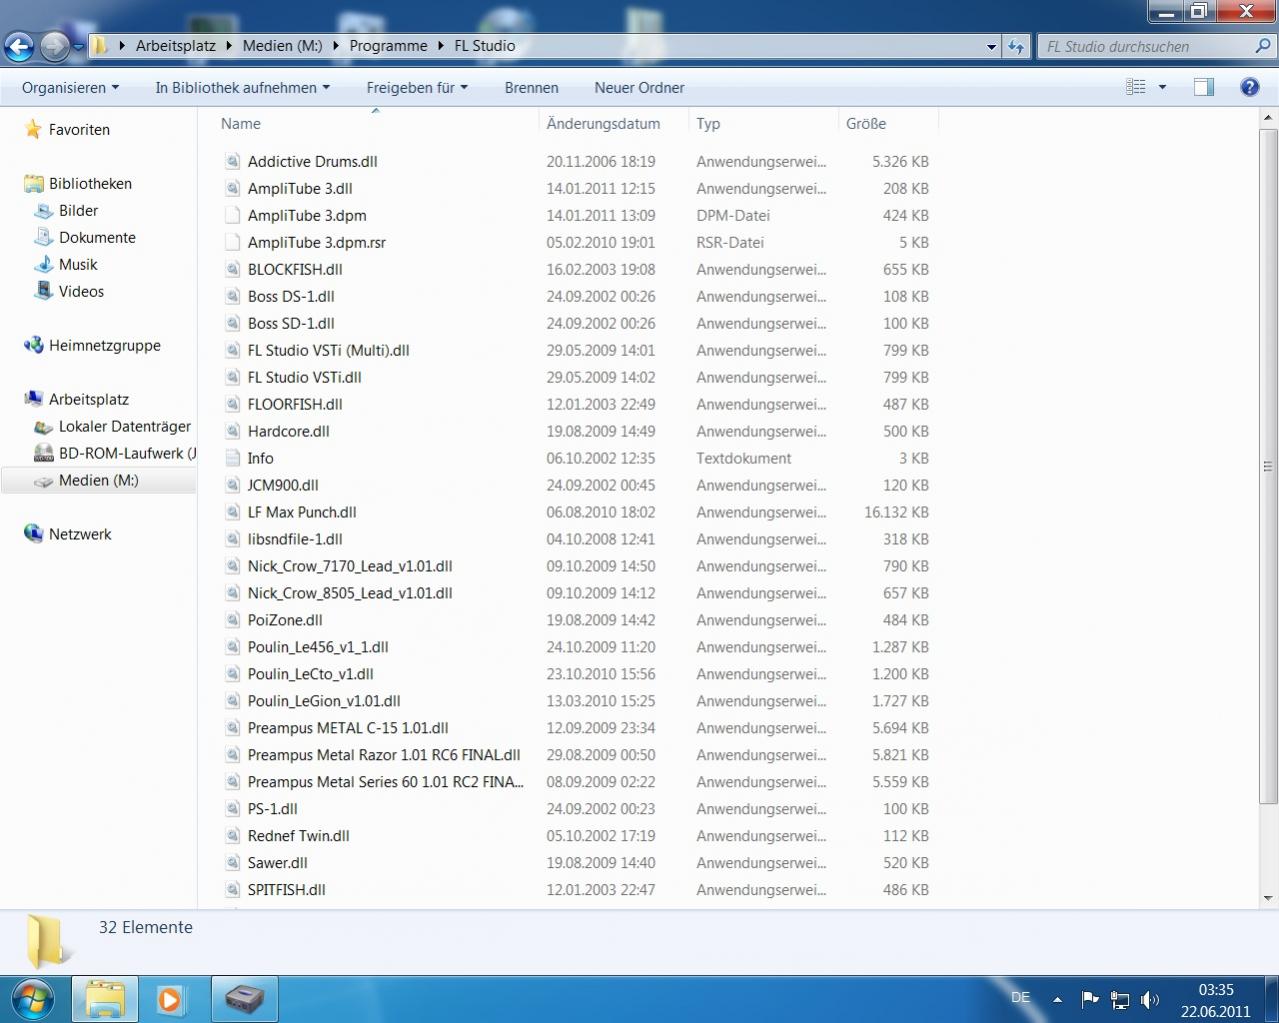The width and height of the screenshot is (1279, 1023).
Task: Show hidden tray icons arrow
Action: (1057, 999)
